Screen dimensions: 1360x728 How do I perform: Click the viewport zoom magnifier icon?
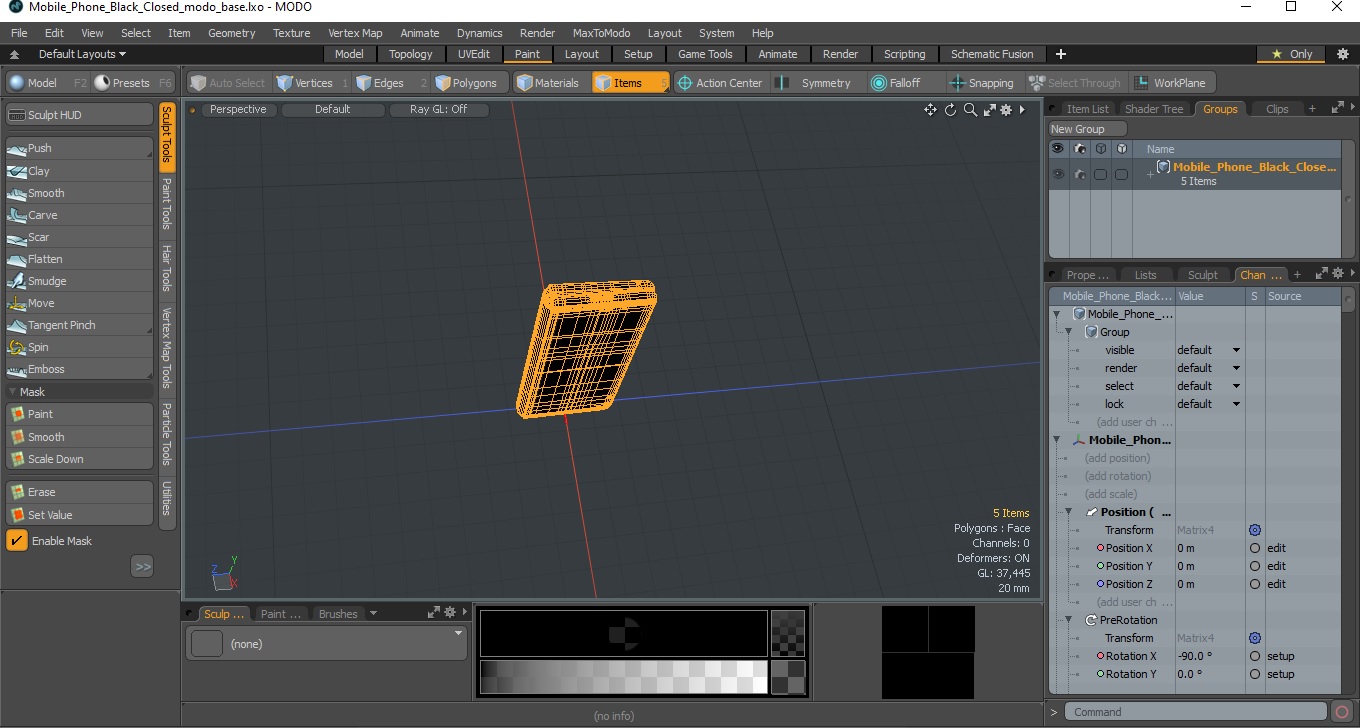pos(970,110)
